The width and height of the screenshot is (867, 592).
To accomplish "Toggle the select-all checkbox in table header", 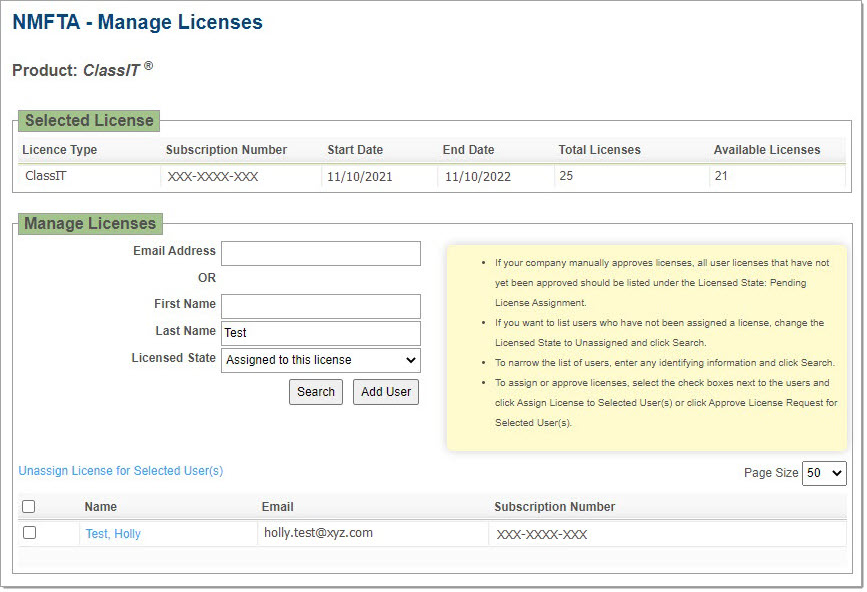I will pyautogui.click(x=29, y=506).
